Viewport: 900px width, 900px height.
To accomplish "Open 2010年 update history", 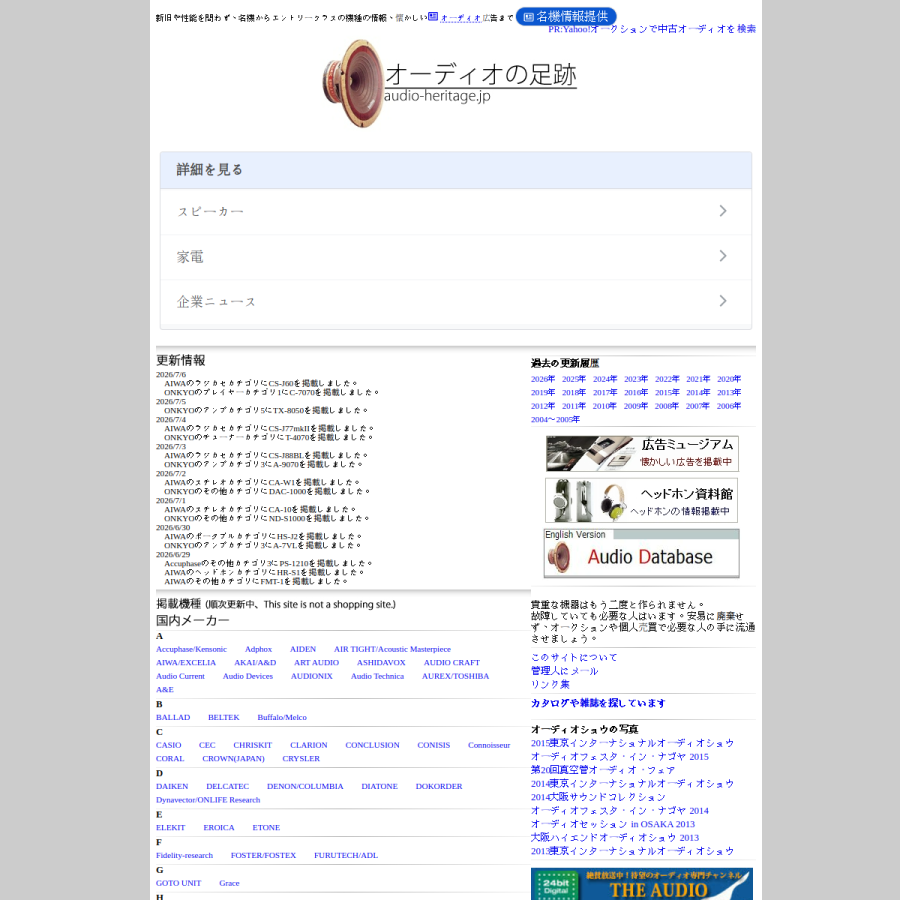I will (604, 406).
